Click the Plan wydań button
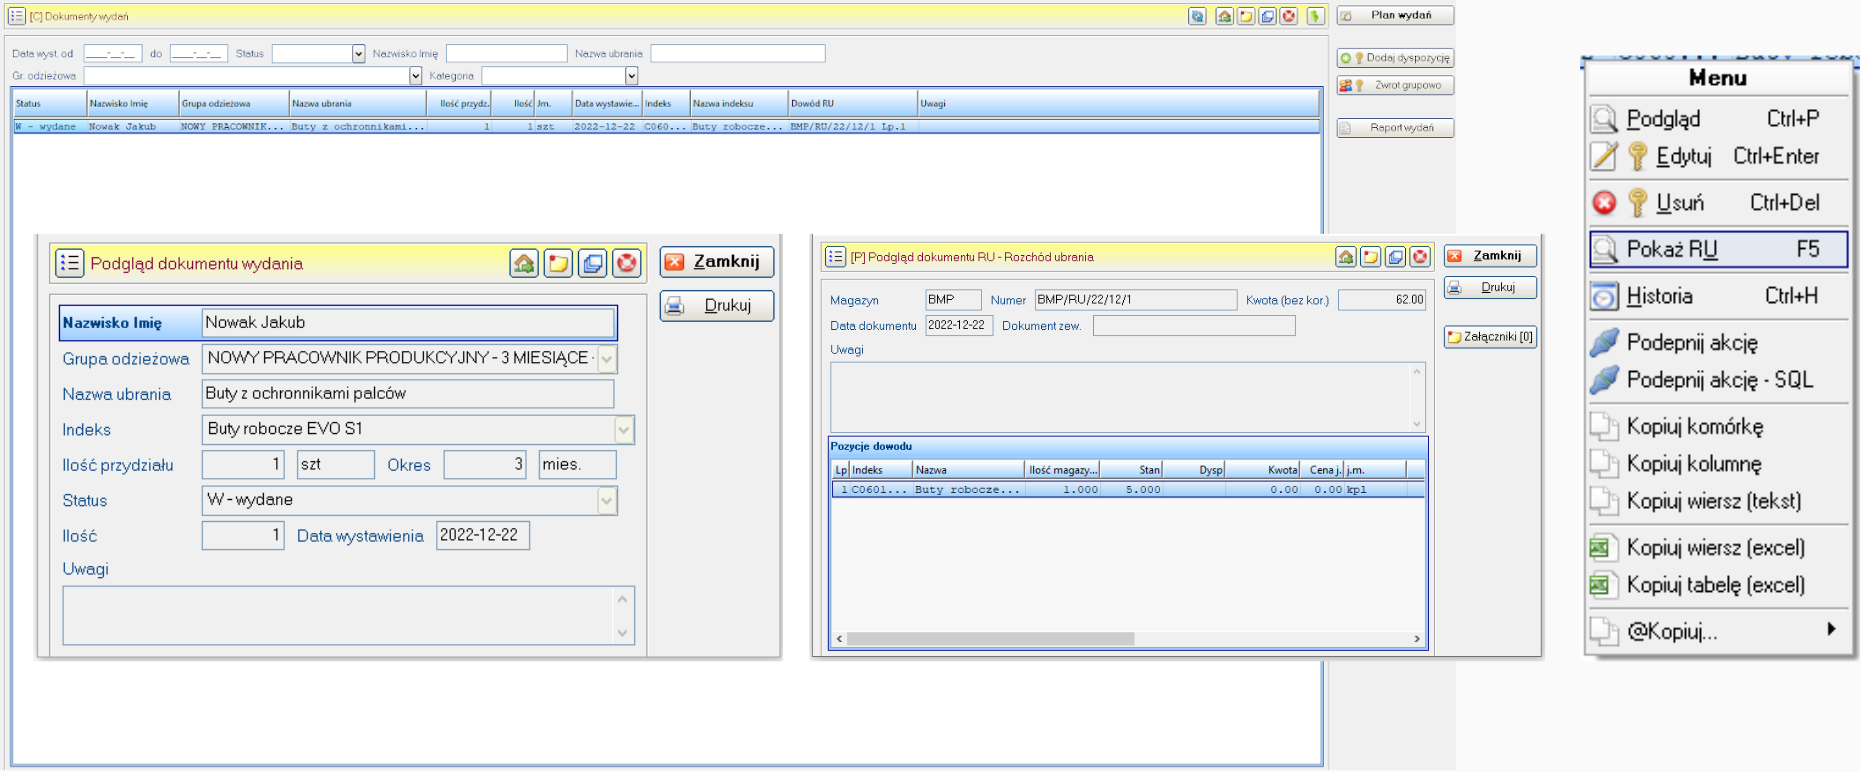Viewport: 1861px width, 772px height. click(1395, 16)
